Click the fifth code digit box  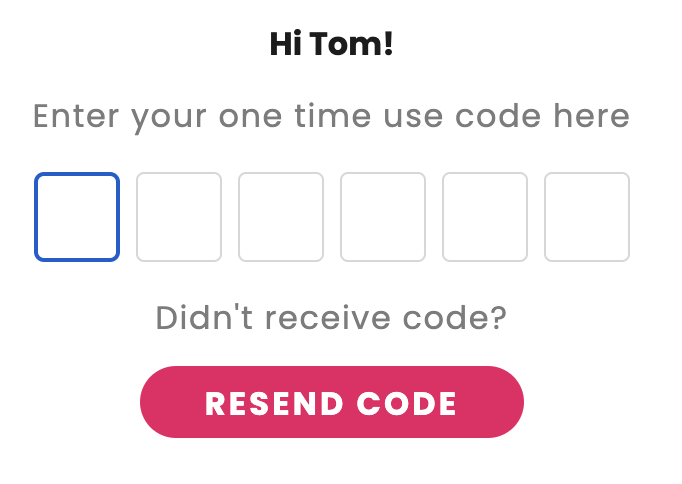(485, 217)
